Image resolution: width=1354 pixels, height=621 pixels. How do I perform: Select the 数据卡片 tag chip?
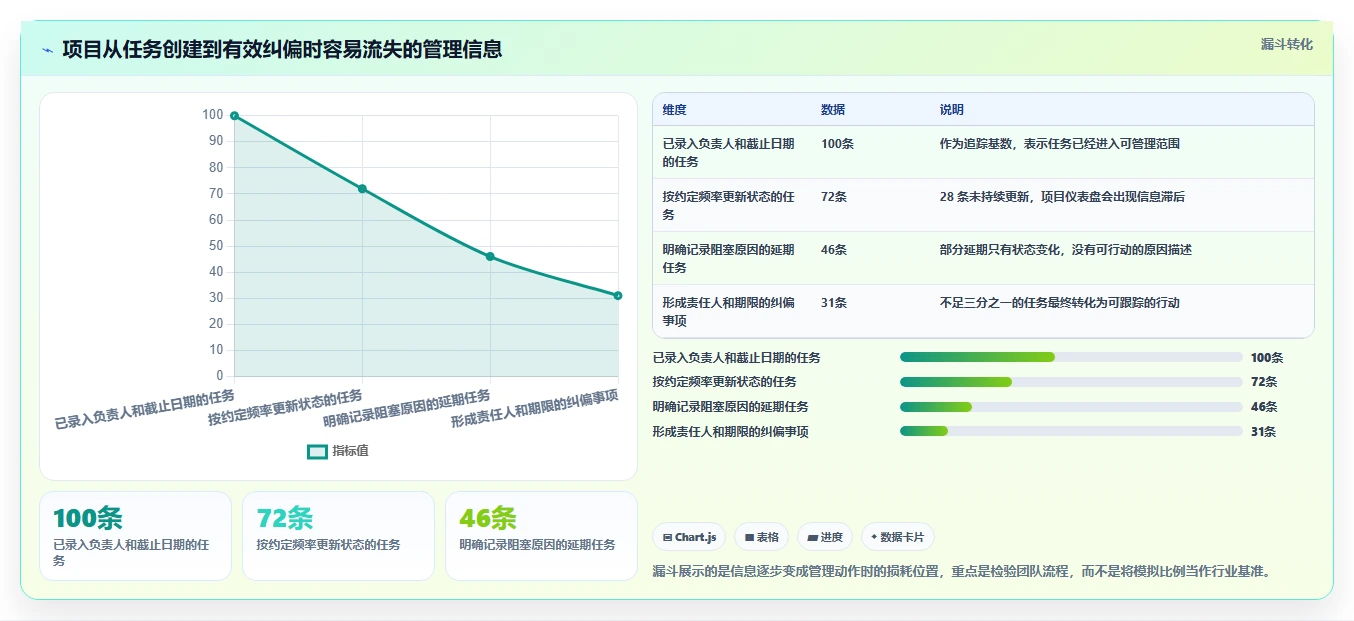coord(897,537)
